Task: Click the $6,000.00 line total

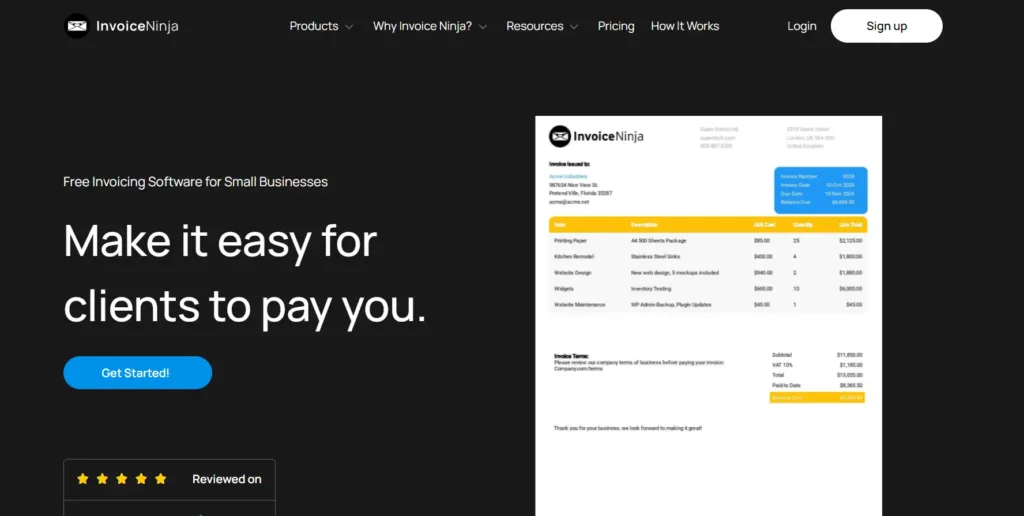Action: (x=850, y=288)
